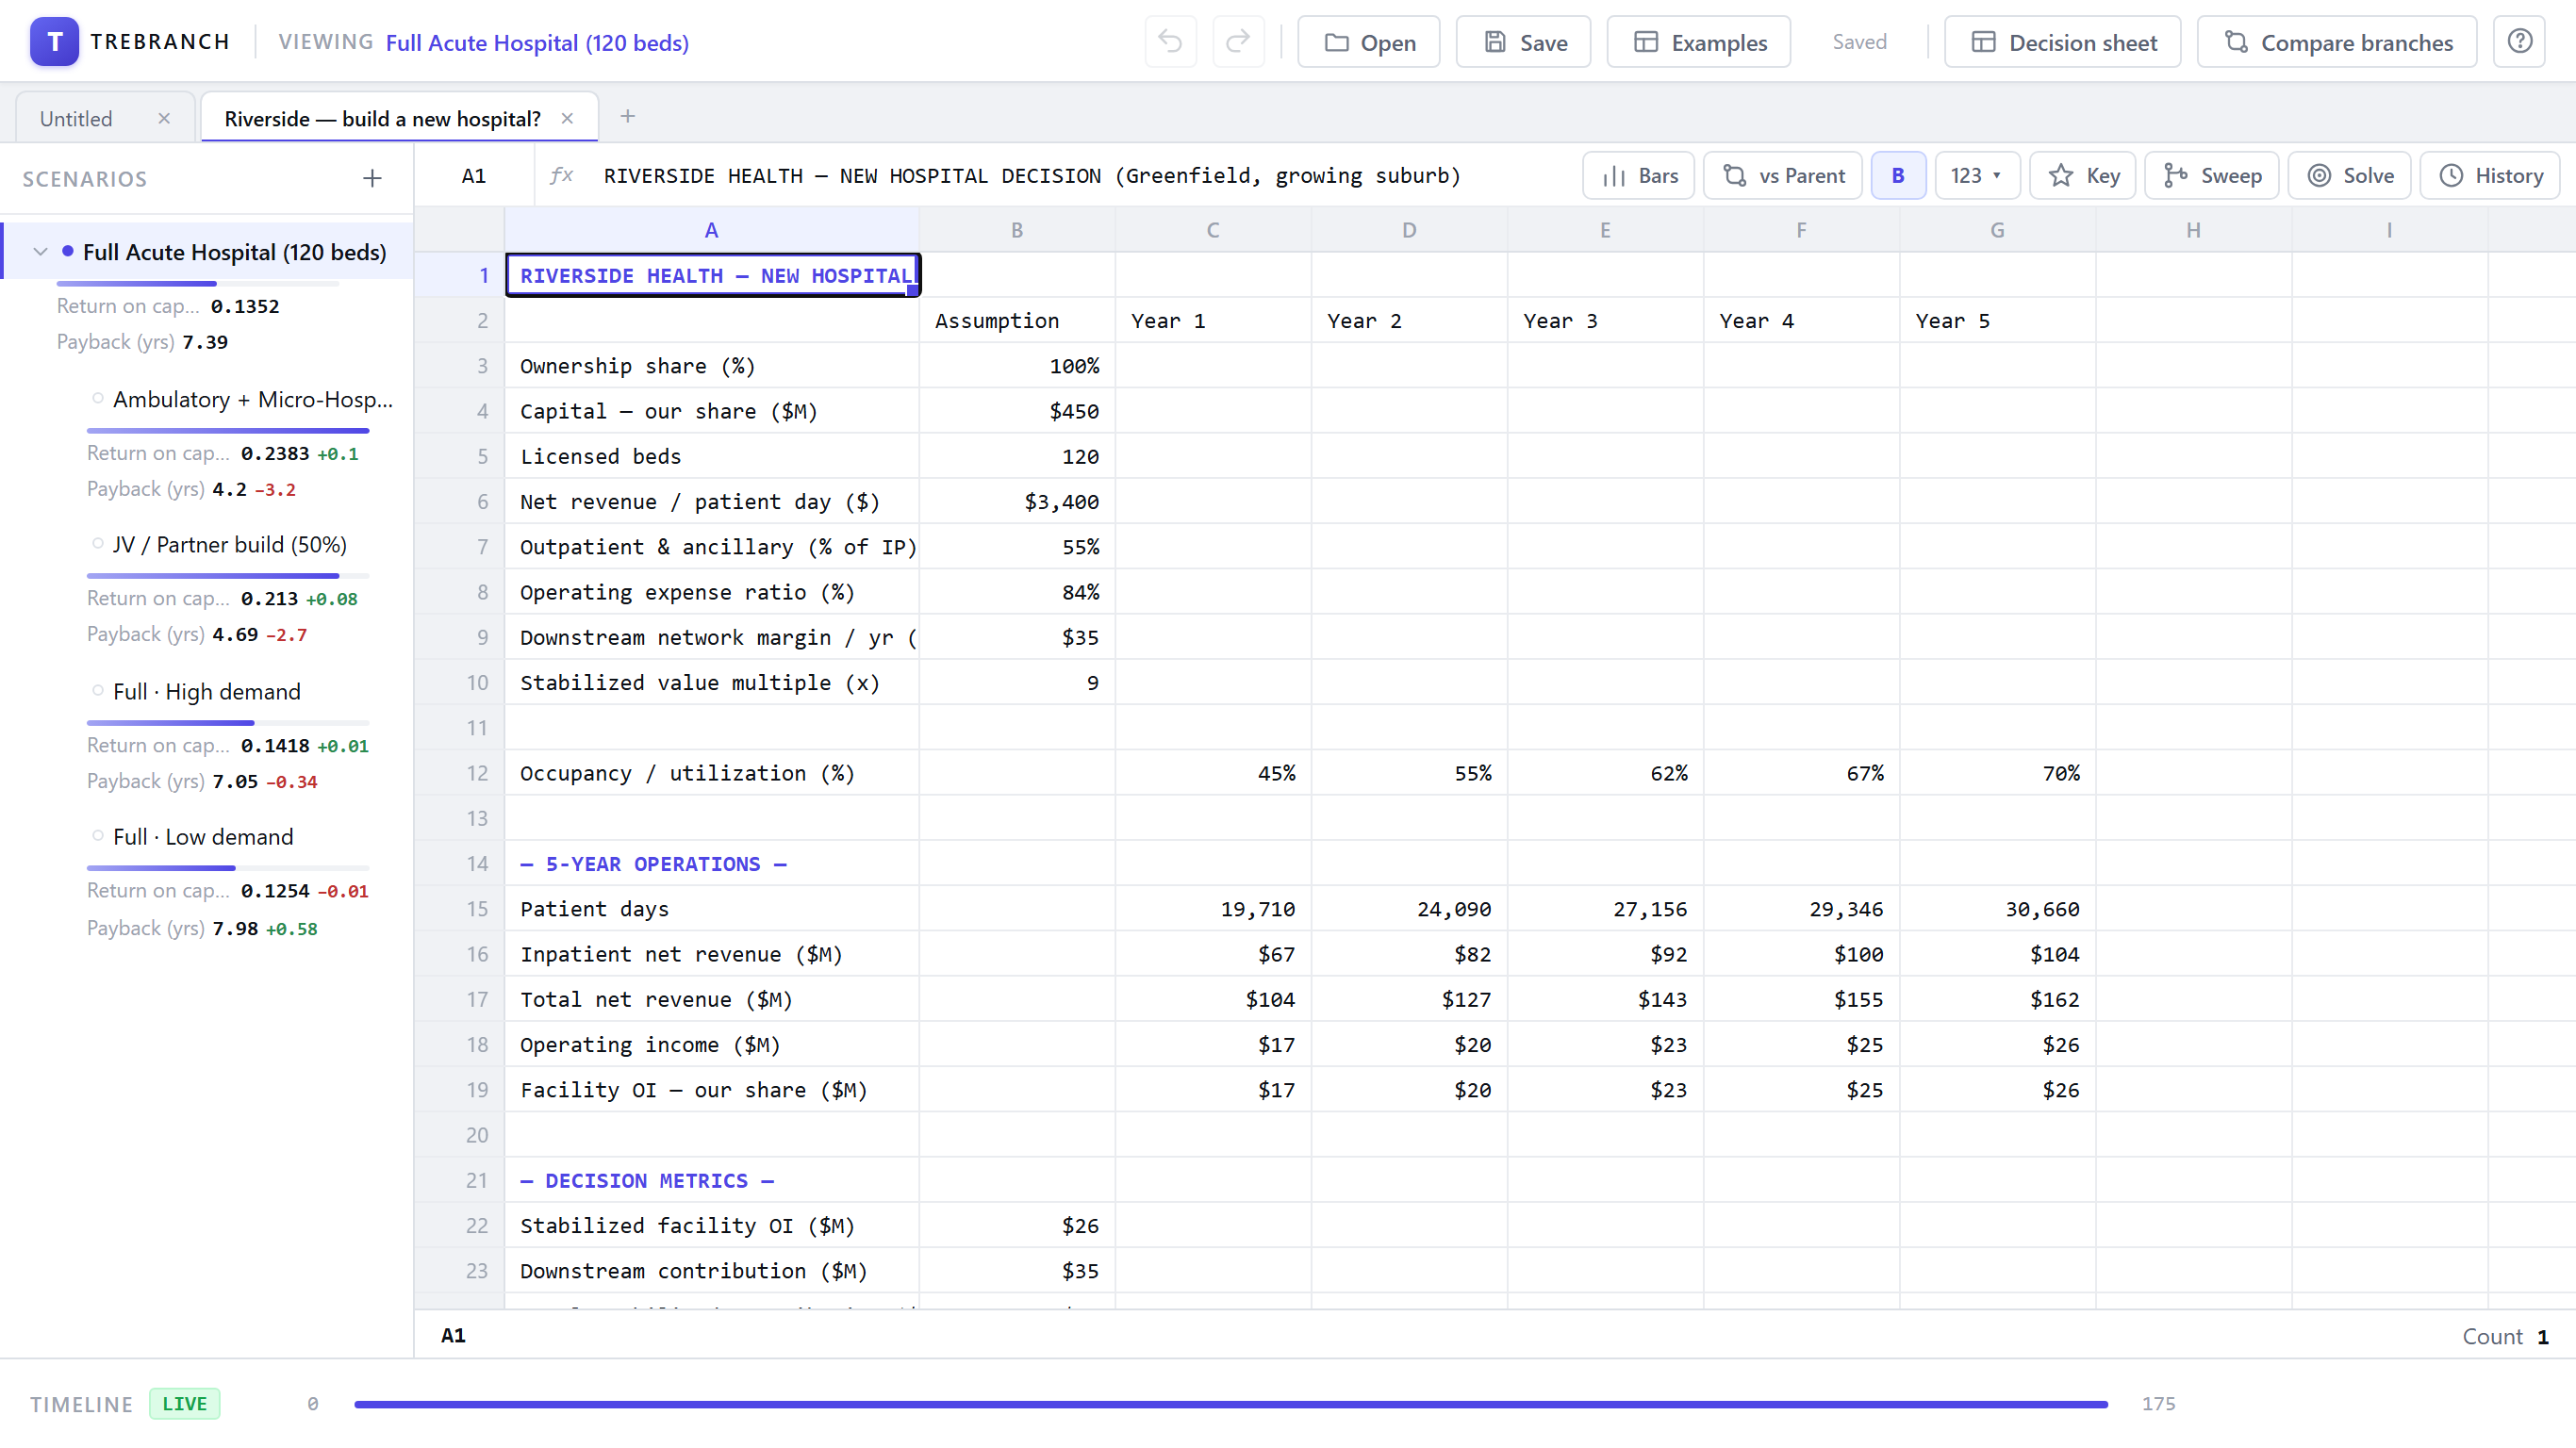Click the Trebranch logo icon
This screenshot has width=2576, height=1448.
tap(54, 42)
